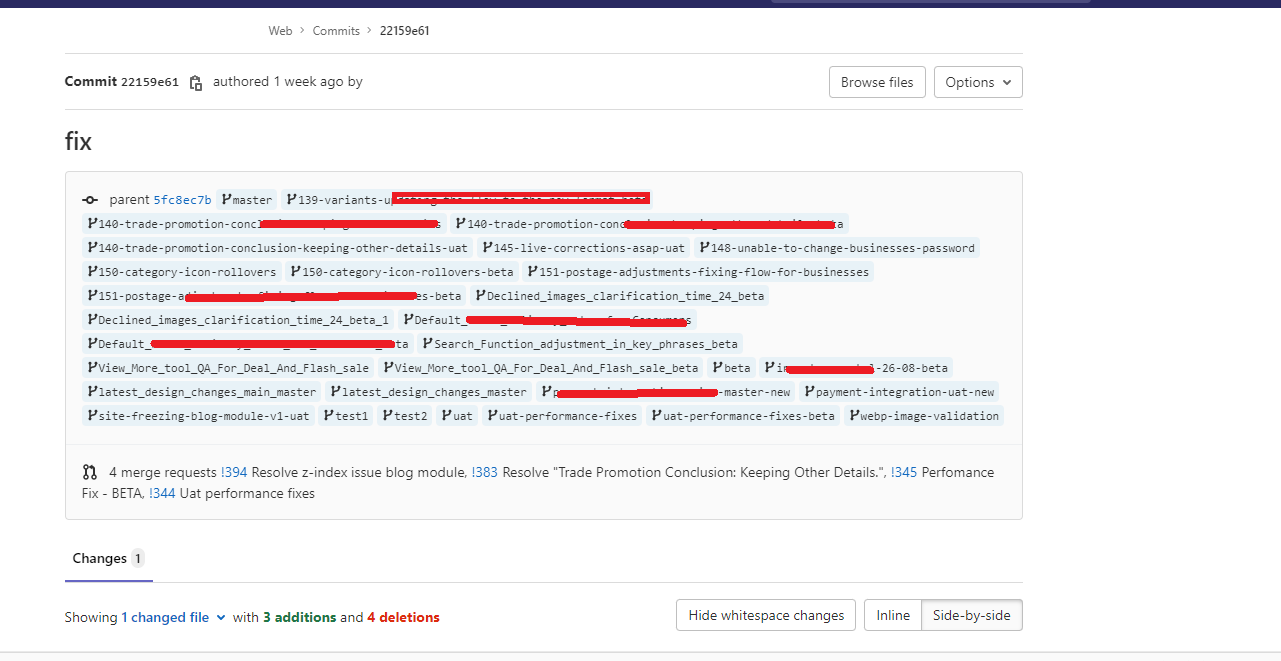1281x661 pixels.
Task: Open branch payment-integration-uat-new
Action: click(x=900, y=392)
